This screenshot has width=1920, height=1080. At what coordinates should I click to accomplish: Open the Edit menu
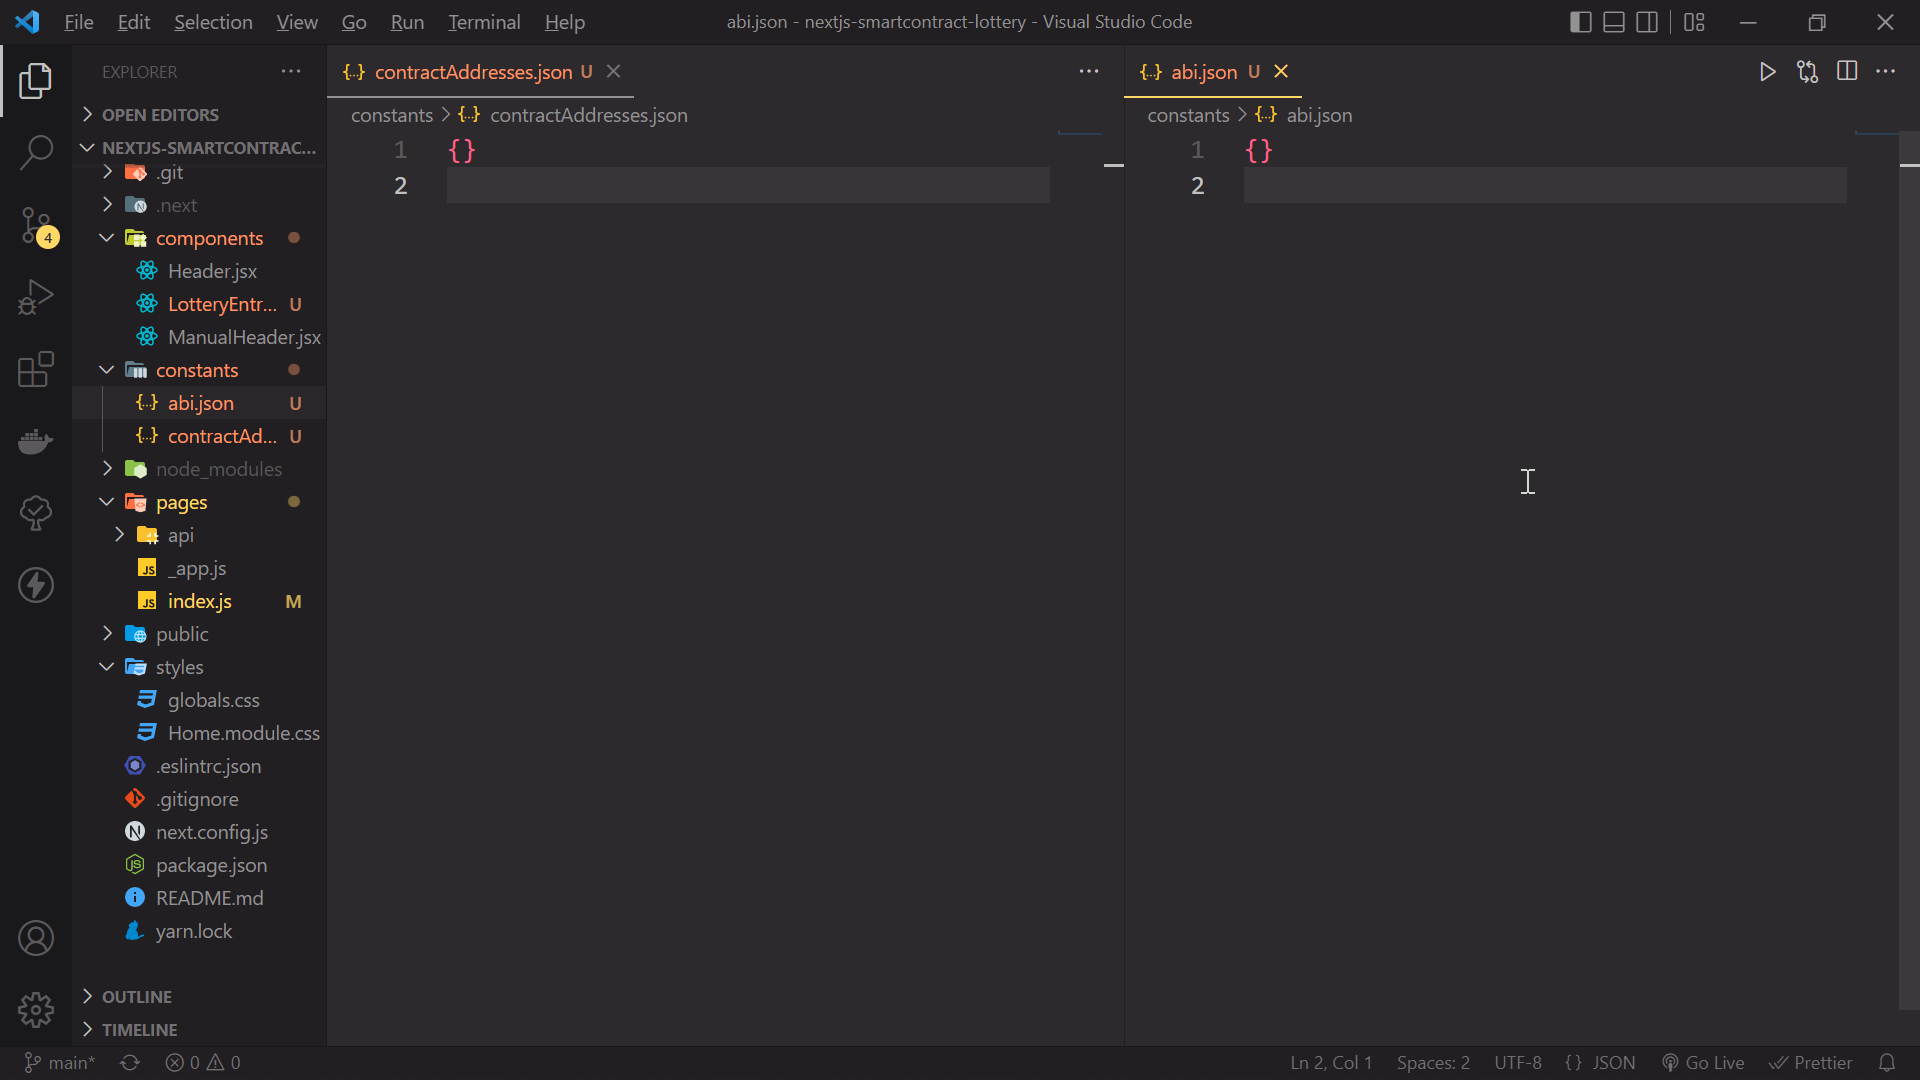(133, 22)
